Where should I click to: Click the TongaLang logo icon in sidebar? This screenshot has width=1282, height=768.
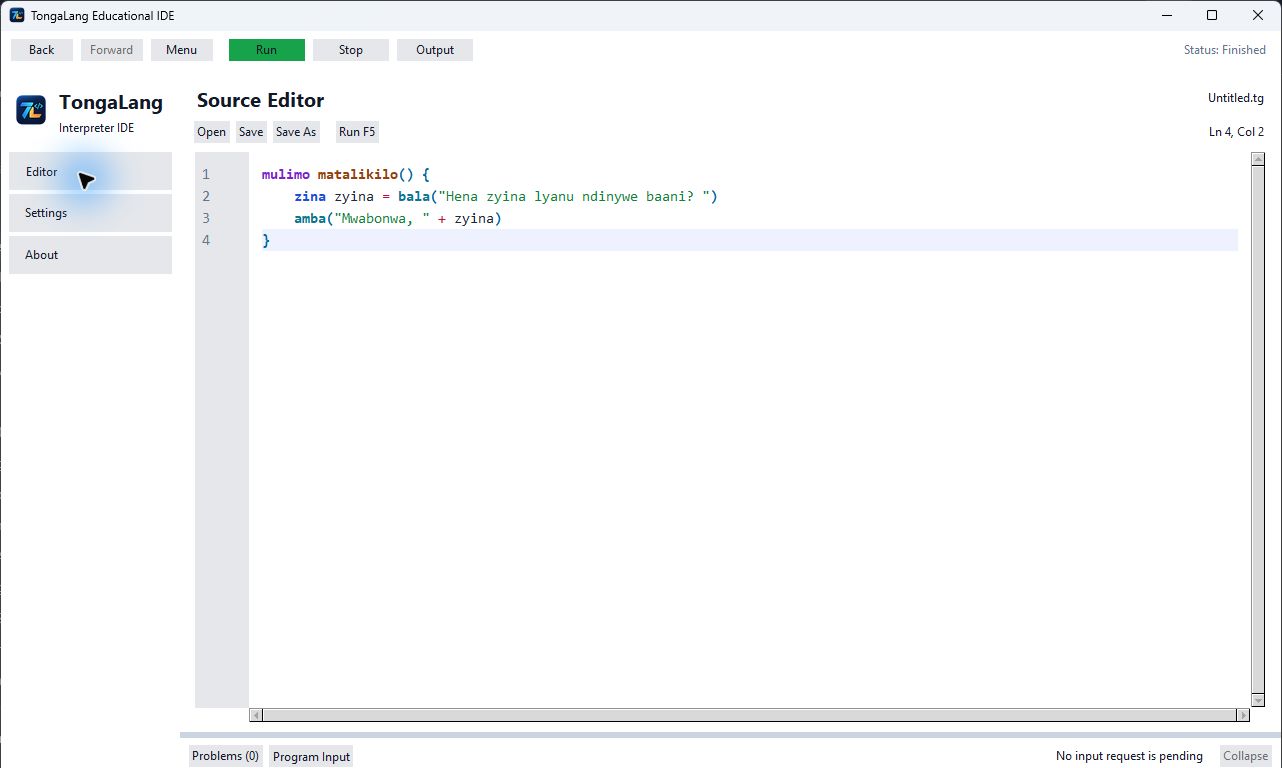(x=31, y=110)
